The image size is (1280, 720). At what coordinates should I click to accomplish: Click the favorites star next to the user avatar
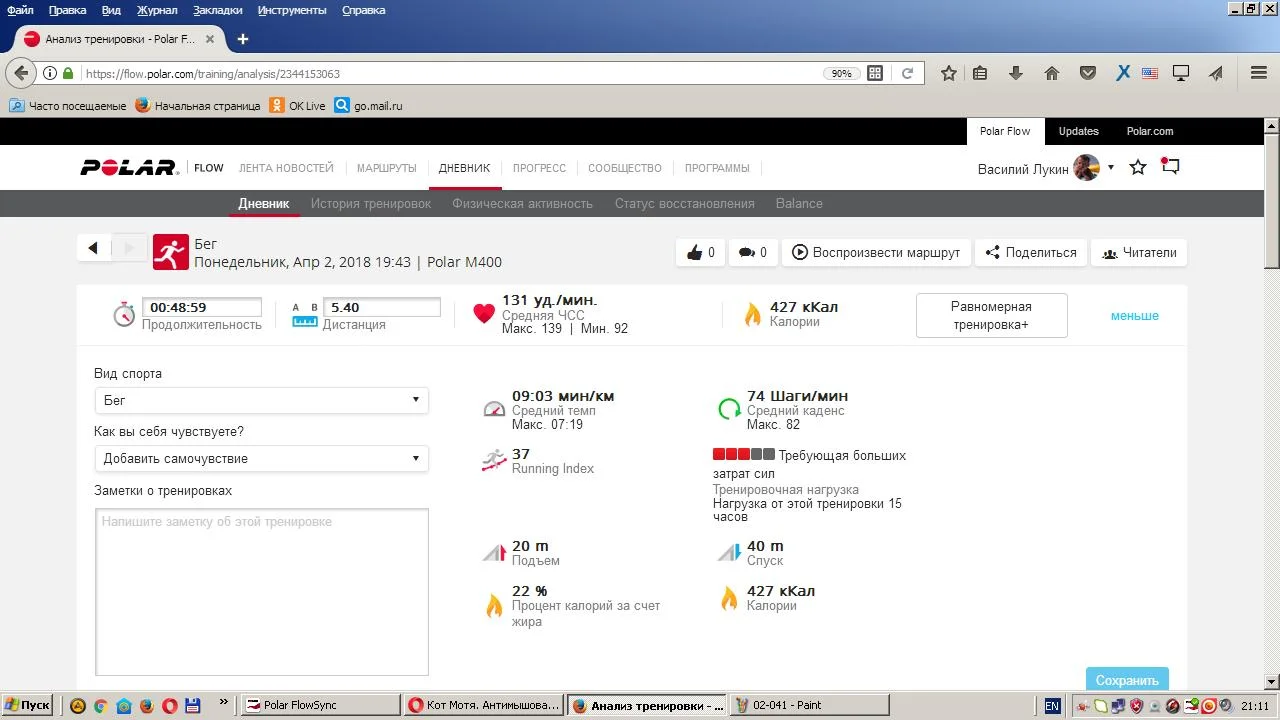pos(1138,167)
